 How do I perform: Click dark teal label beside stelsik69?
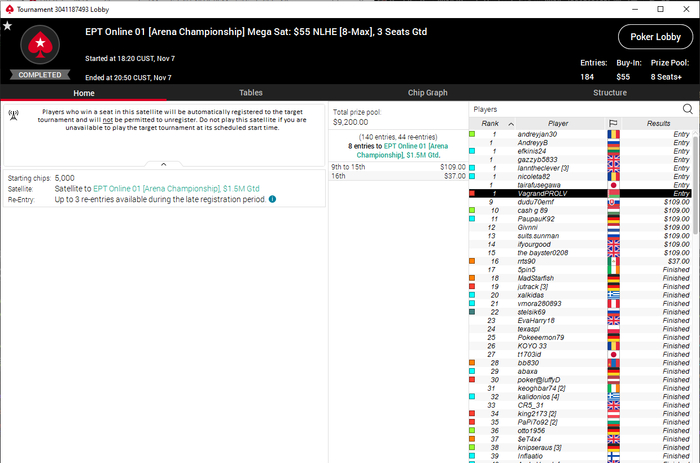click(472, 312)
